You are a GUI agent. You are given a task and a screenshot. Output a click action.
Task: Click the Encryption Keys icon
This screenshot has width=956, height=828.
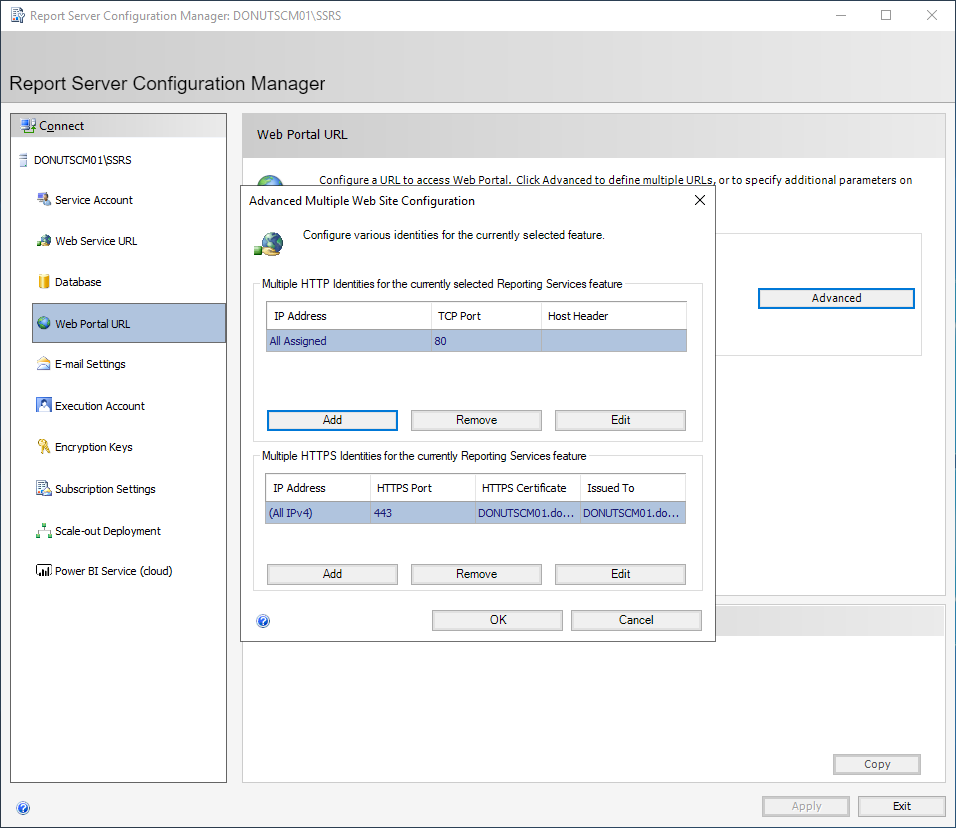(43, 447)
